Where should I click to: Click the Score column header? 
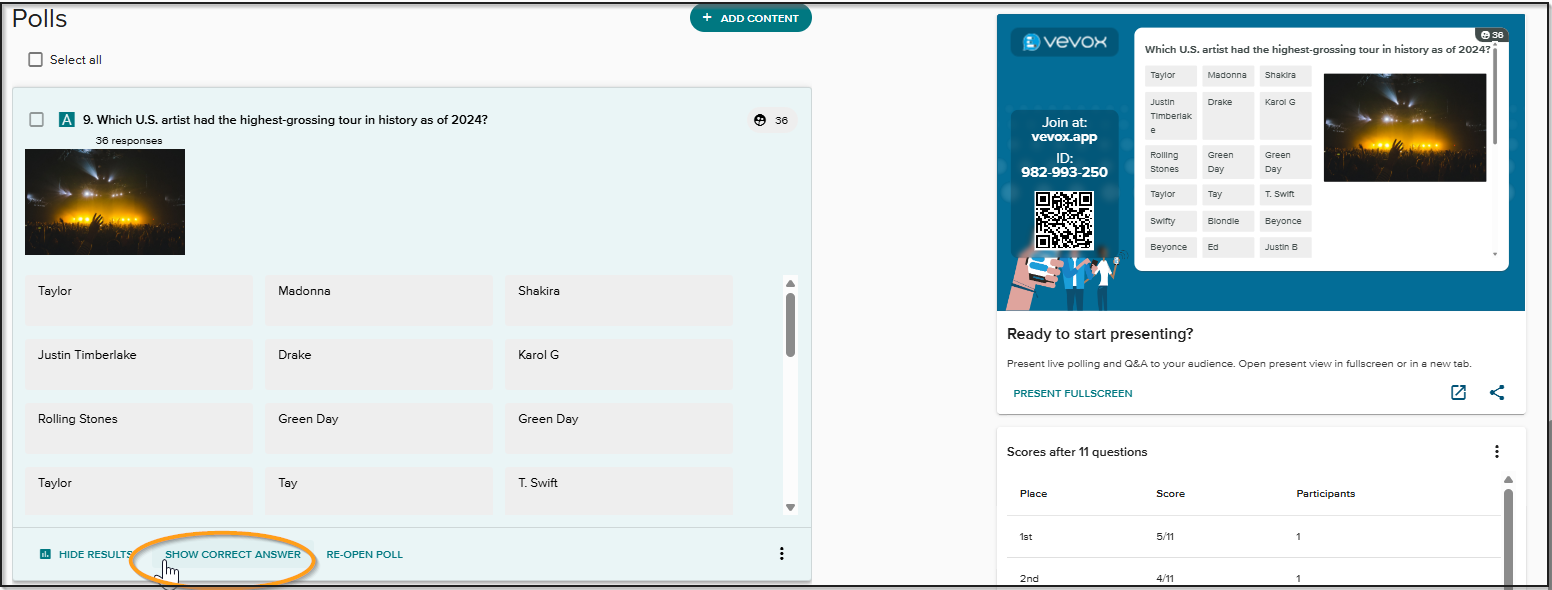click(1170, 494)
